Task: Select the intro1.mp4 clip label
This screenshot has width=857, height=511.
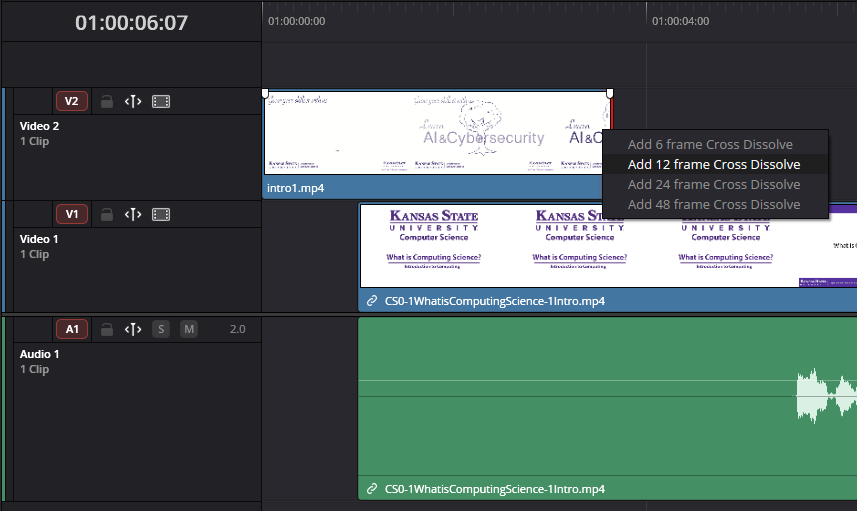Action: point(296,188)
